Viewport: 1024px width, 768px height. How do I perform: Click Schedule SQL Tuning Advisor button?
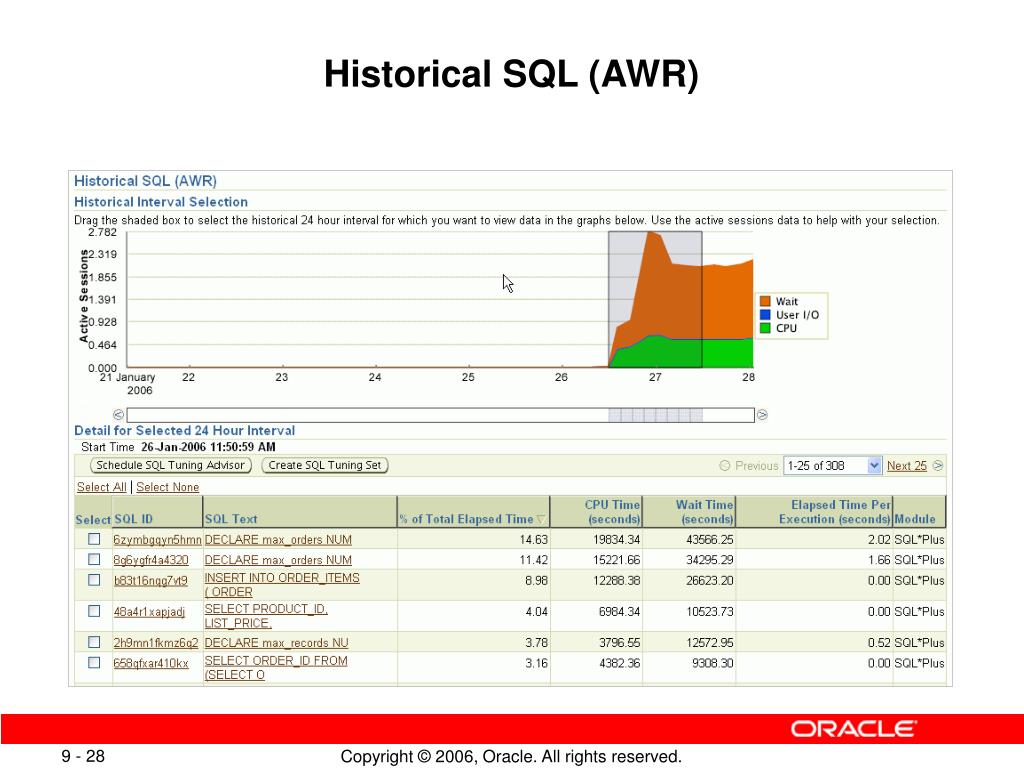170,465
